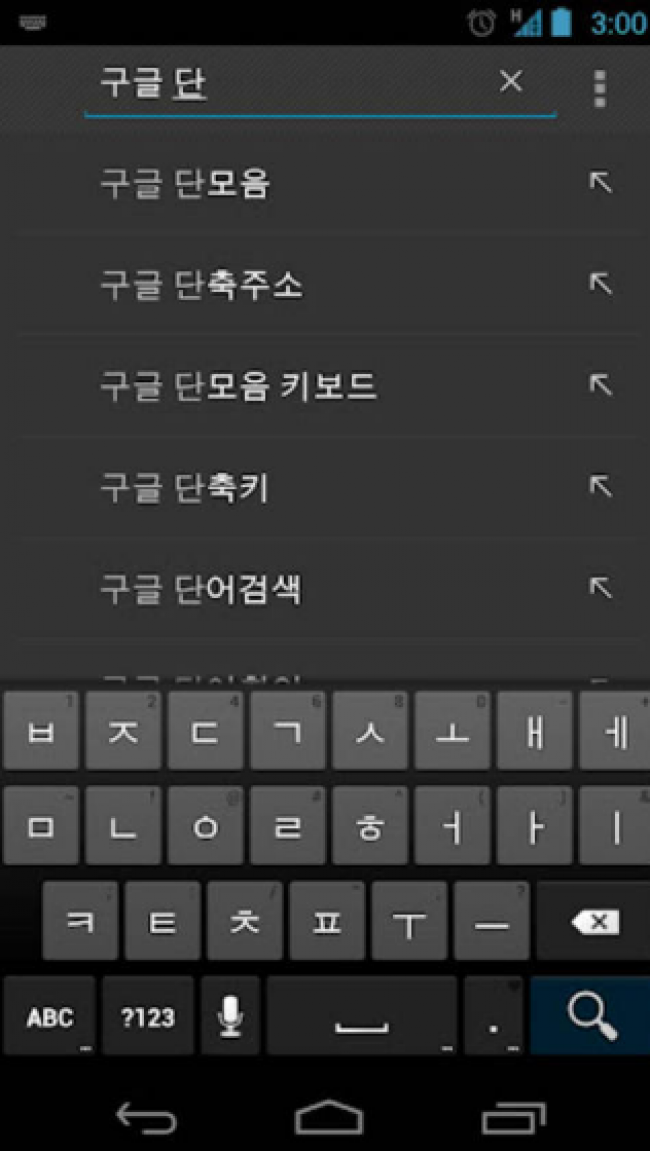
Task: Switch keyboard to ?123 symbols
Action: point(148,1016)
